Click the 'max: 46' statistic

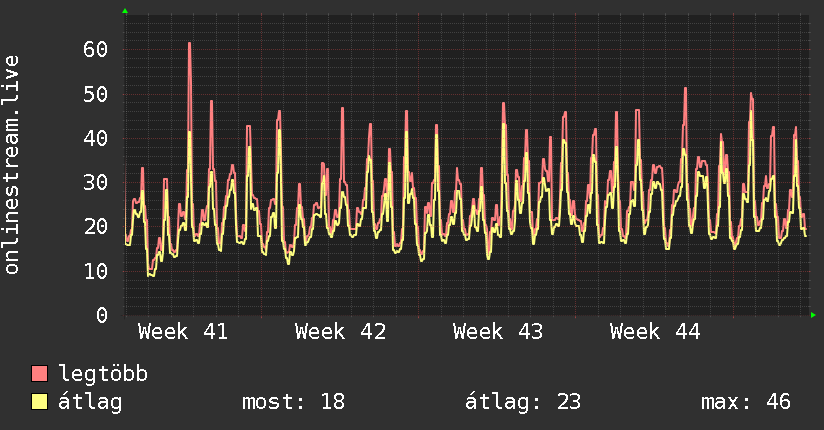point(746,402)
